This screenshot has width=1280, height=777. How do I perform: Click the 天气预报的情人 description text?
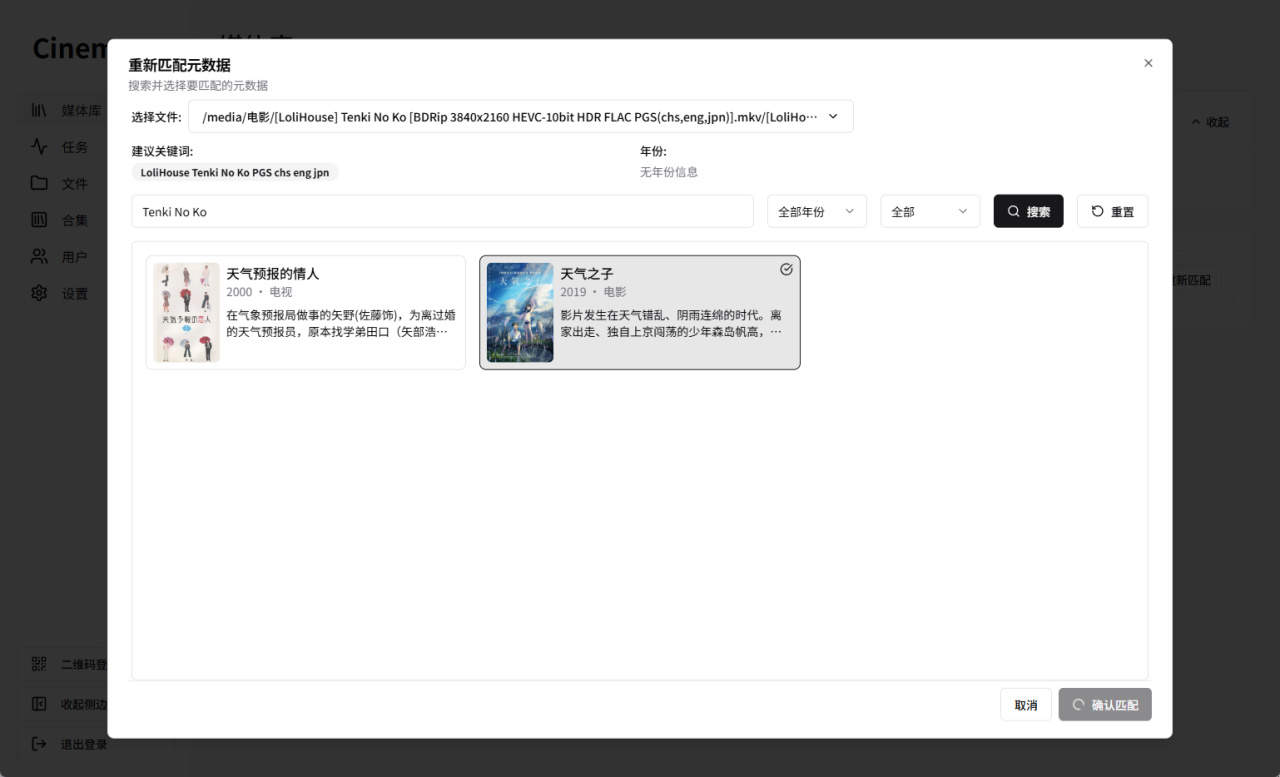click(341, 323)
